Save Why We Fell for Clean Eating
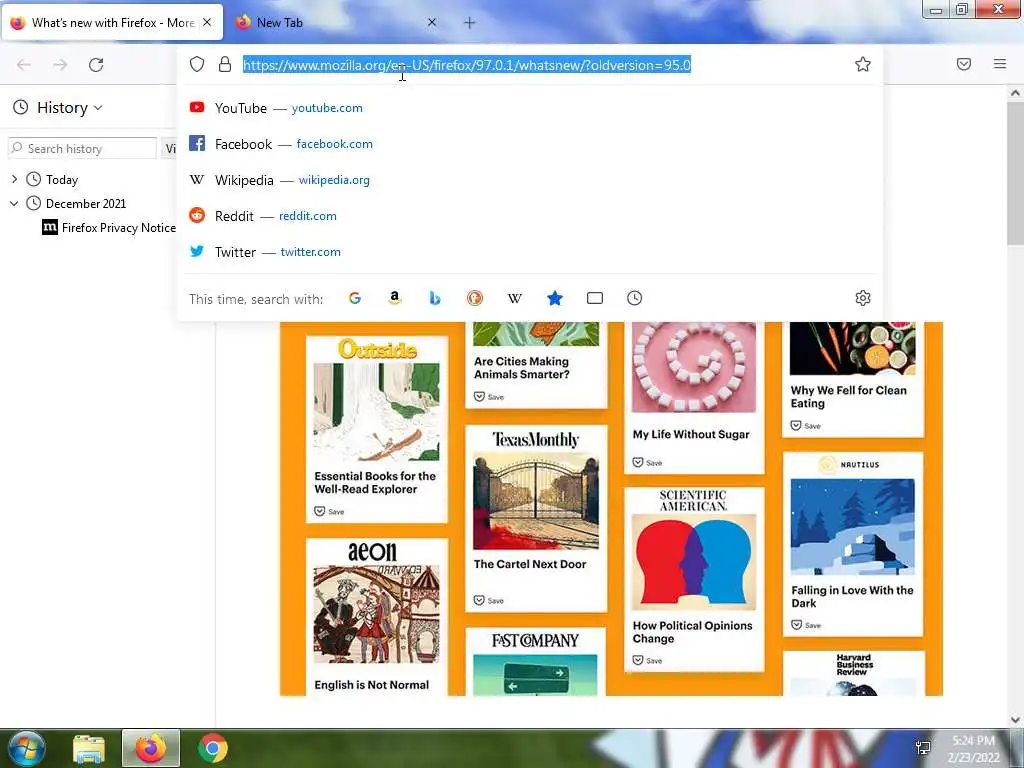Image resolution: width=1024 pixels, height=768 pixels. point(805,426)
